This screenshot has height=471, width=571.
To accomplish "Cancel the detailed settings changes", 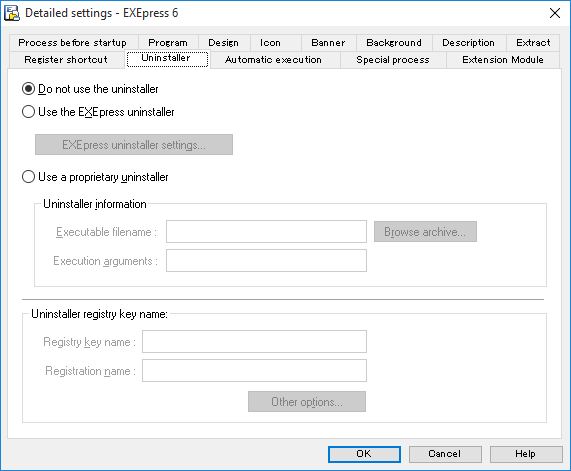I will pos(445,454).
